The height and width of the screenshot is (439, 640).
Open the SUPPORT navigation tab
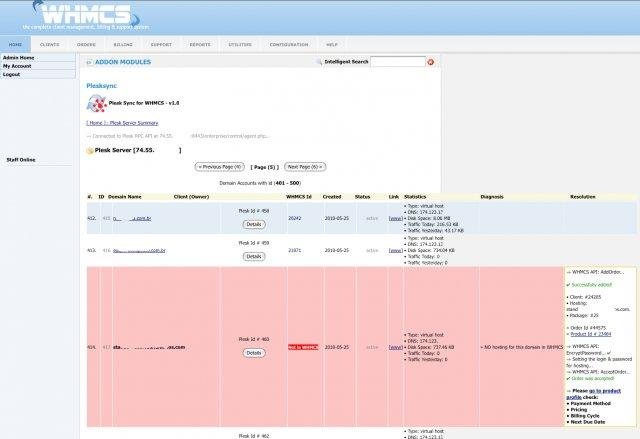click(x=161, y=44)
